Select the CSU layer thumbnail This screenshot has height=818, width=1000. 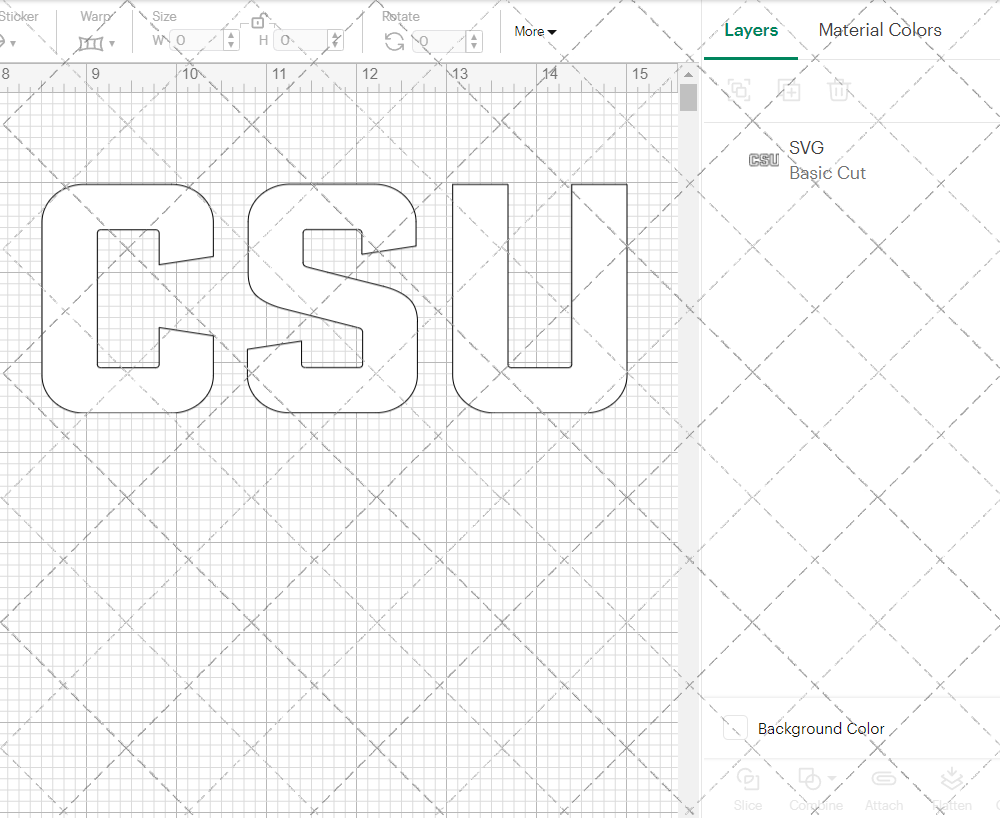pos(763,160)
